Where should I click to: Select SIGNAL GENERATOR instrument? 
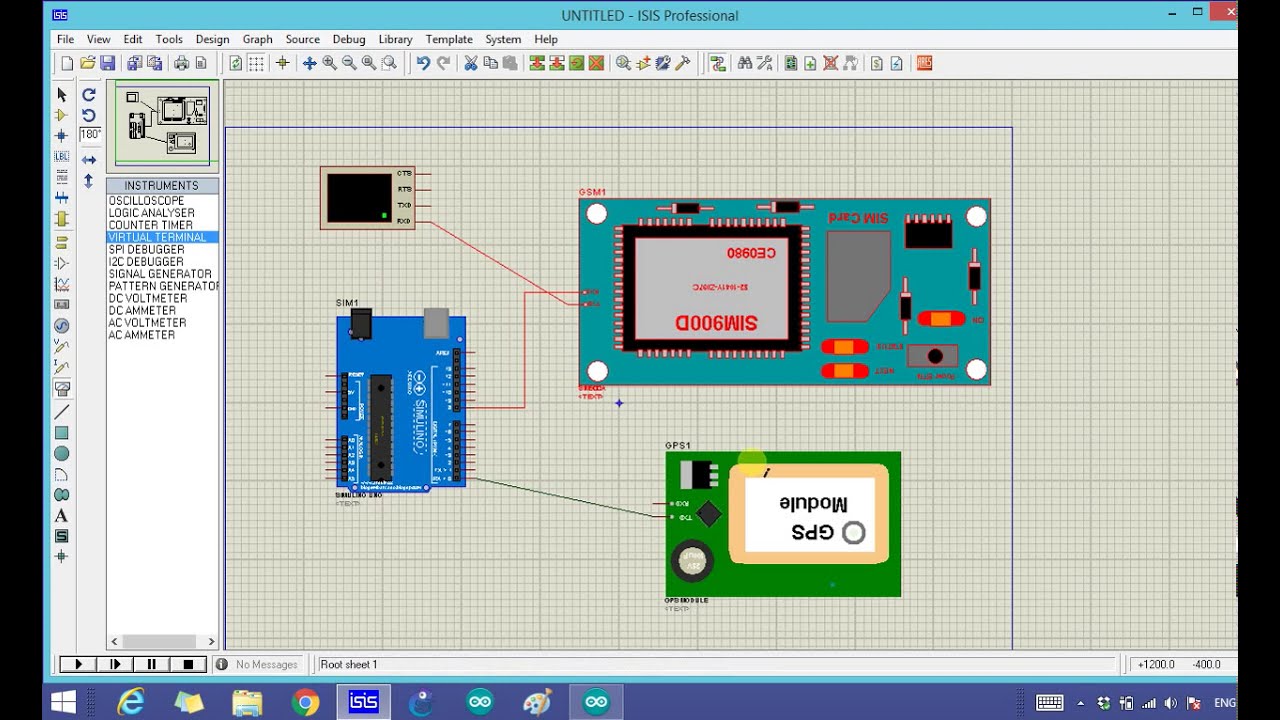click(x=160, y=274)
